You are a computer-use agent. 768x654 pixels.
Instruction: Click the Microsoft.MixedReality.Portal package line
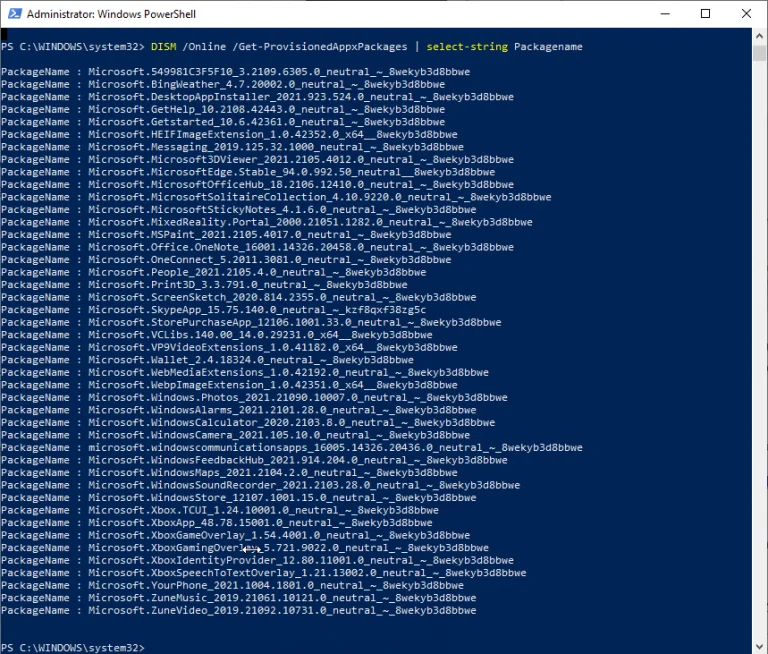click(x=266, y=222)
